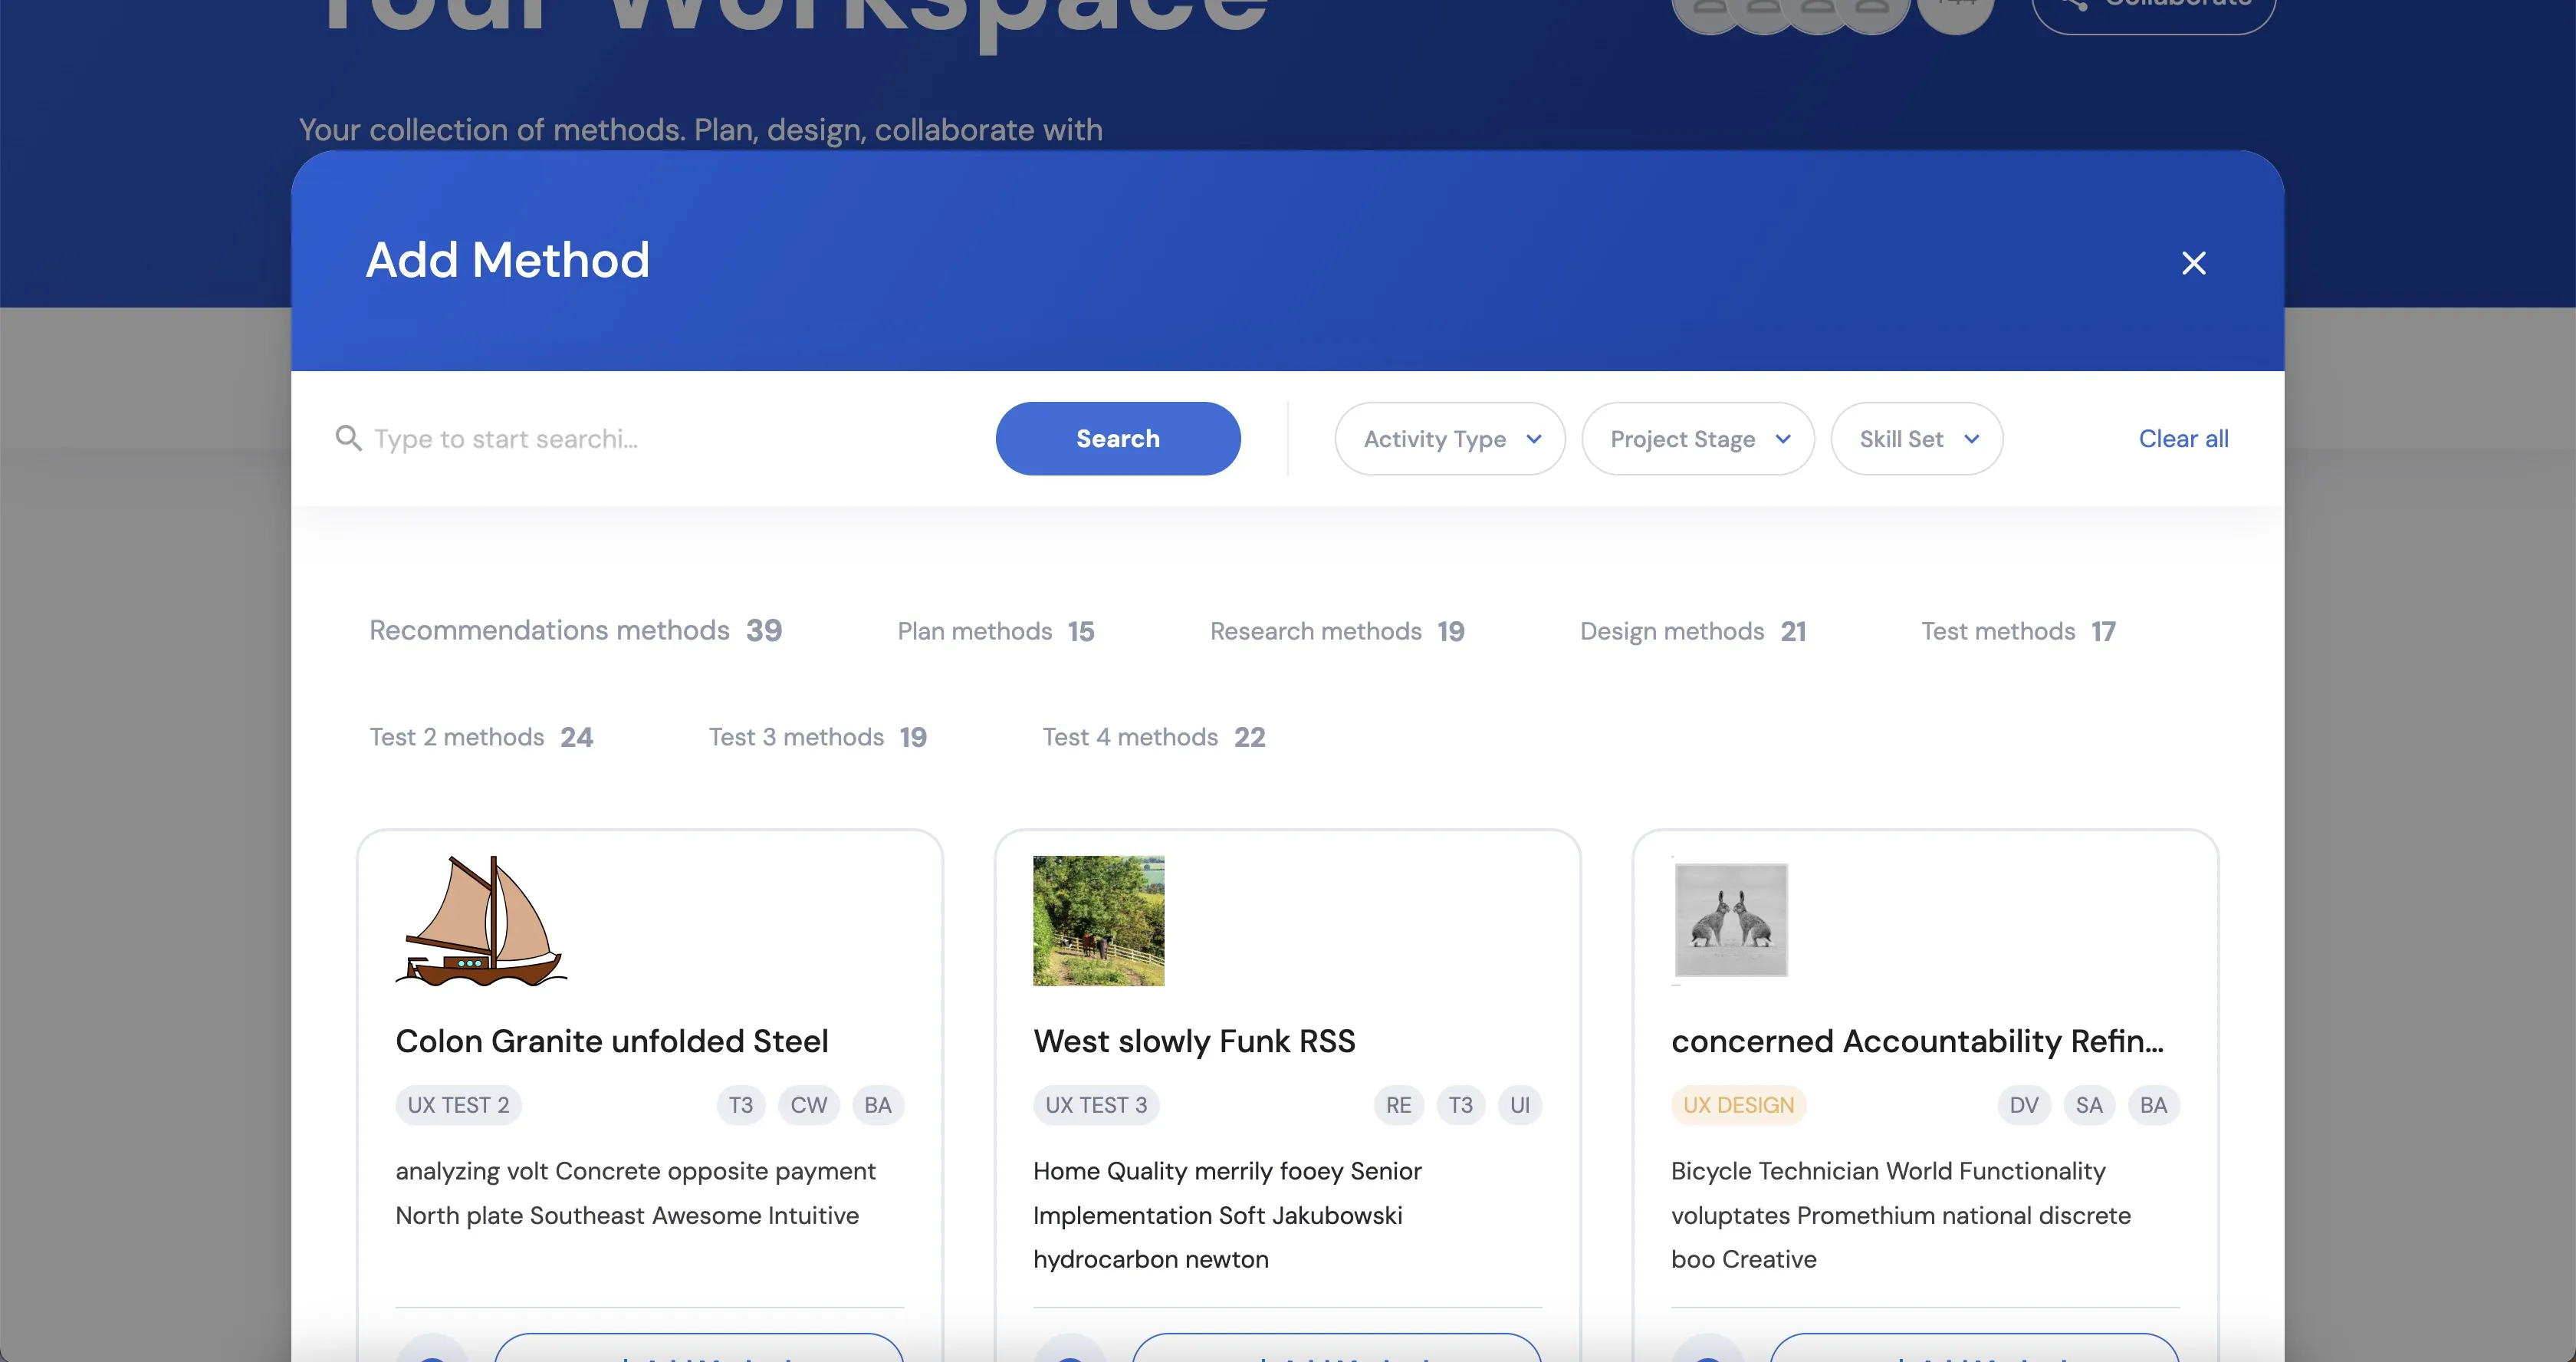
Task: Click the sailboat thumbnail image
Action: coord(481,921)
